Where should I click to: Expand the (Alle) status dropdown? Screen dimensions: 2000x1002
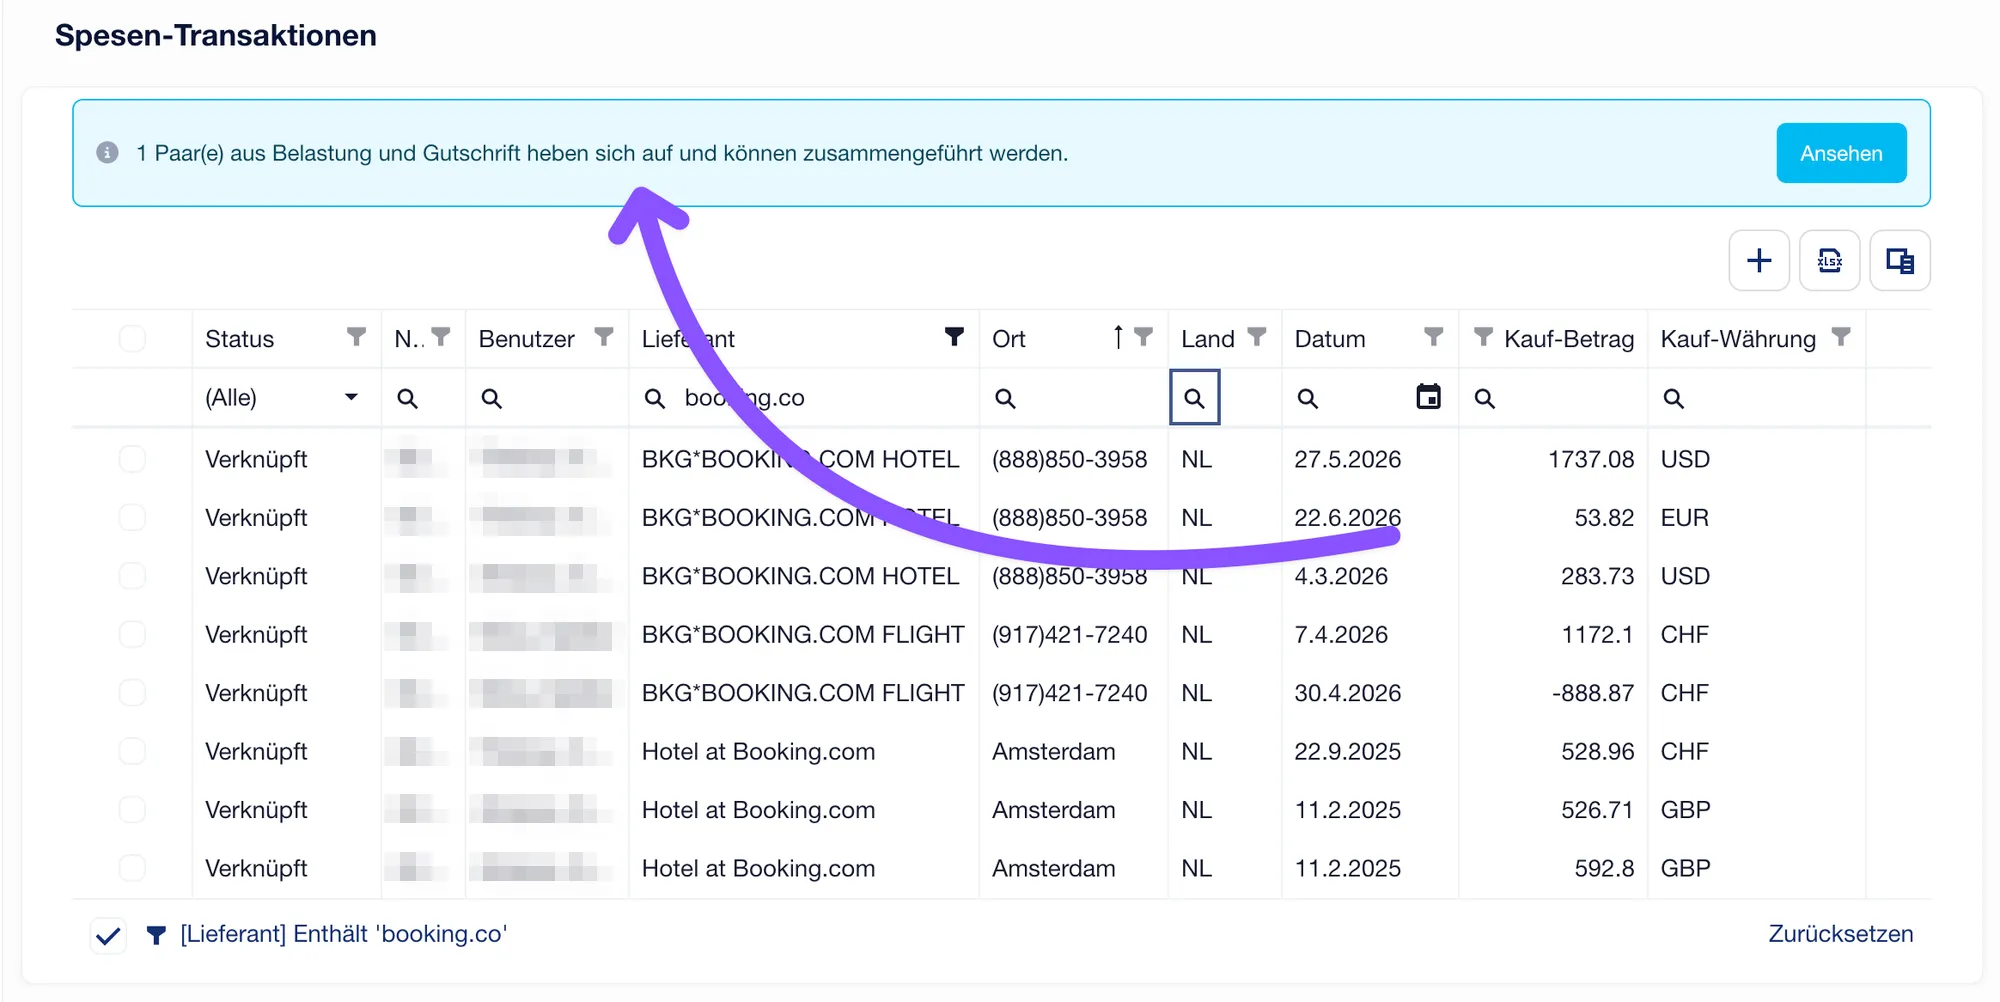point(351,397)
